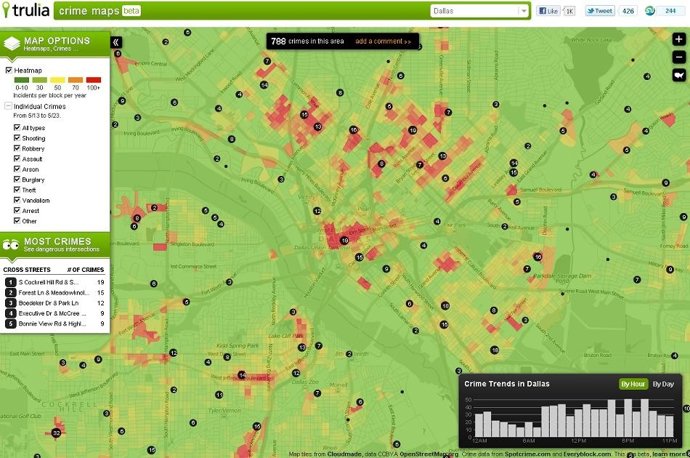Image resolution: width=690 pixels, height=458 pixels.
Task: Click the red 100+ legend swatch
Action: coord(93,80)
